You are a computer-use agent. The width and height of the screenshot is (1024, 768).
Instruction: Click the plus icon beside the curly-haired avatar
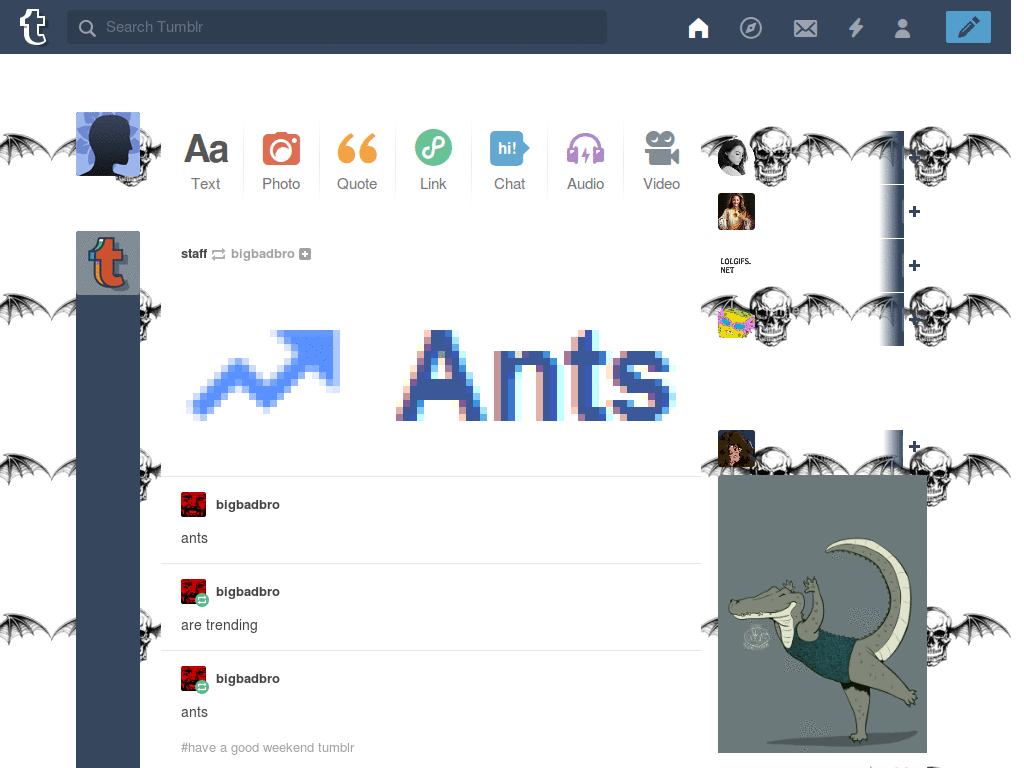tap(914, 447)
